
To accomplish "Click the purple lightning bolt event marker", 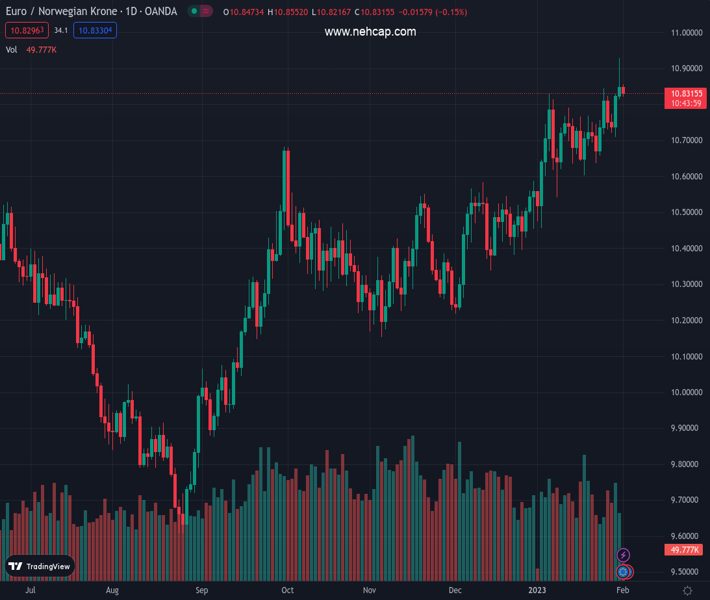I will pos(623,555).
